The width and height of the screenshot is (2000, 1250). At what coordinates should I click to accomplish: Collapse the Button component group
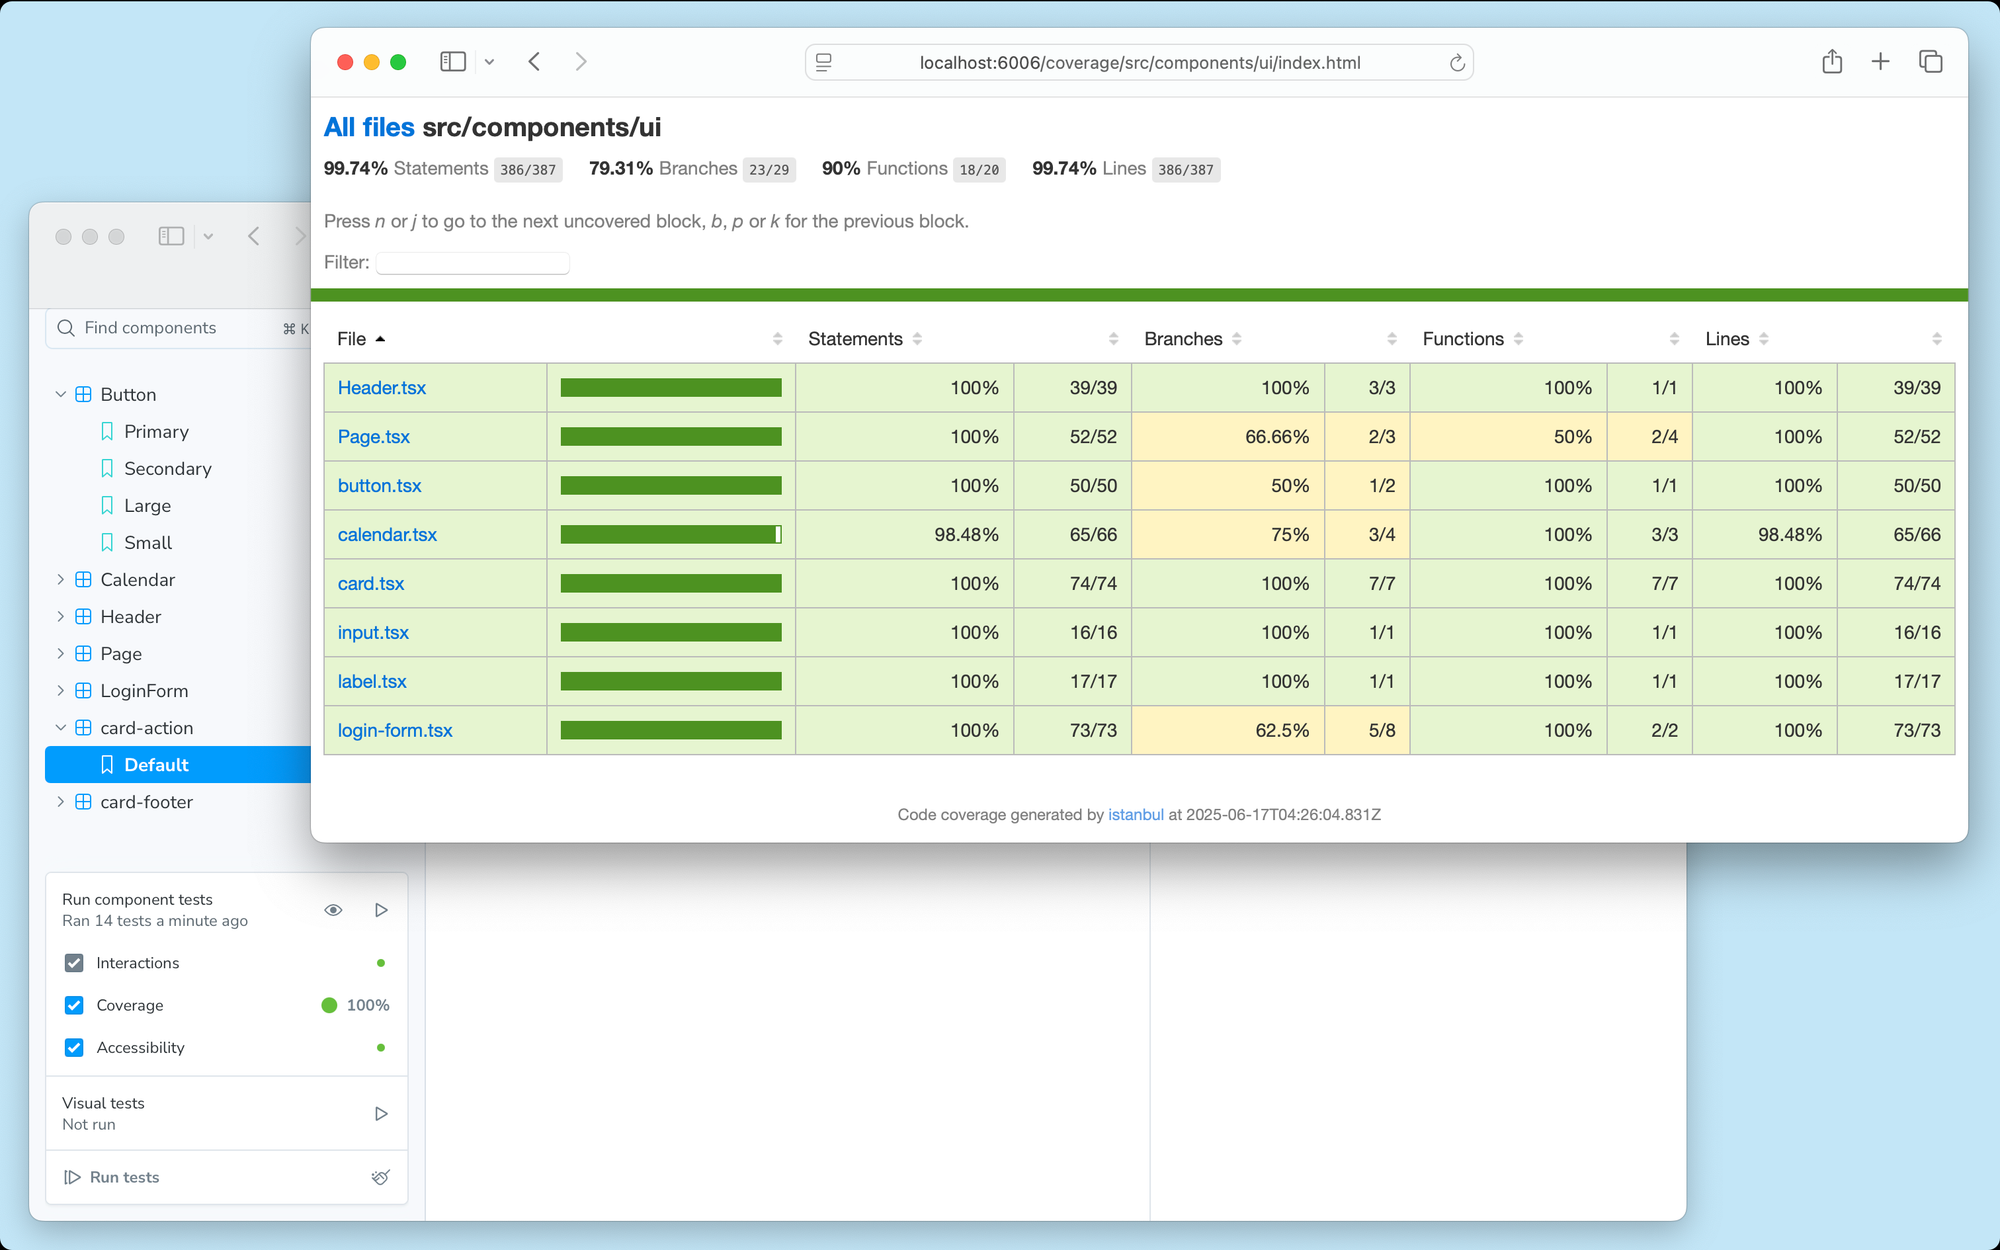[x=60, y=394]
